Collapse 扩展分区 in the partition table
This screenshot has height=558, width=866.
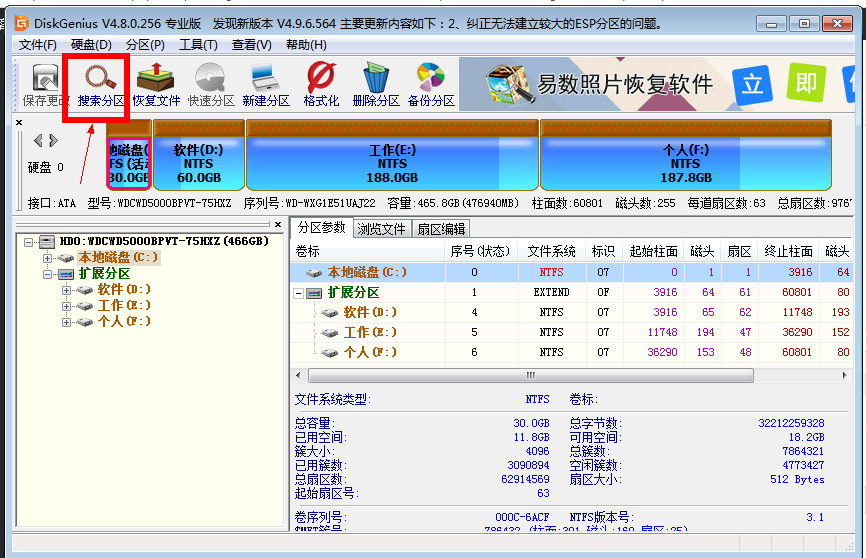click(298, 293)
